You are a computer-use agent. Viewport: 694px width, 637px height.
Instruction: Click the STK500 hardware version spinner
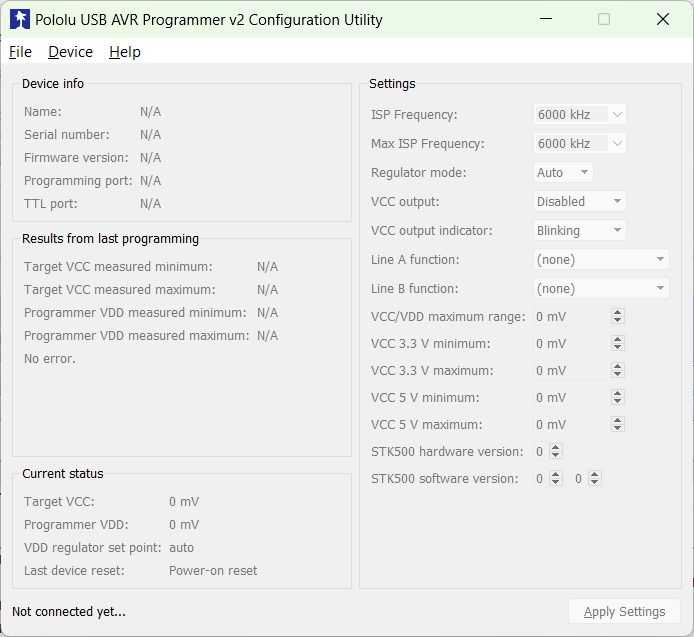click(x=556, y=452)
